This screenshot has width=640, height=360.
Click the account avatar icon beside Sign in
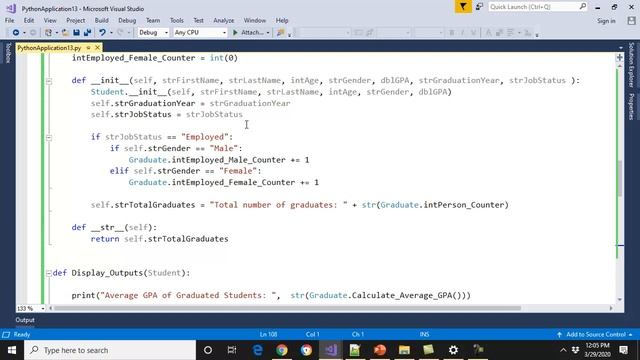631,21
